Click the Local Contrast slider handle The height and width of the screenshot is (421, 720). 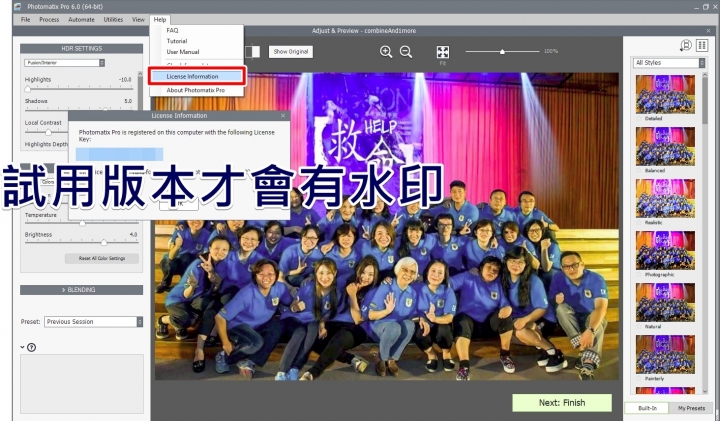coord(48,132)
